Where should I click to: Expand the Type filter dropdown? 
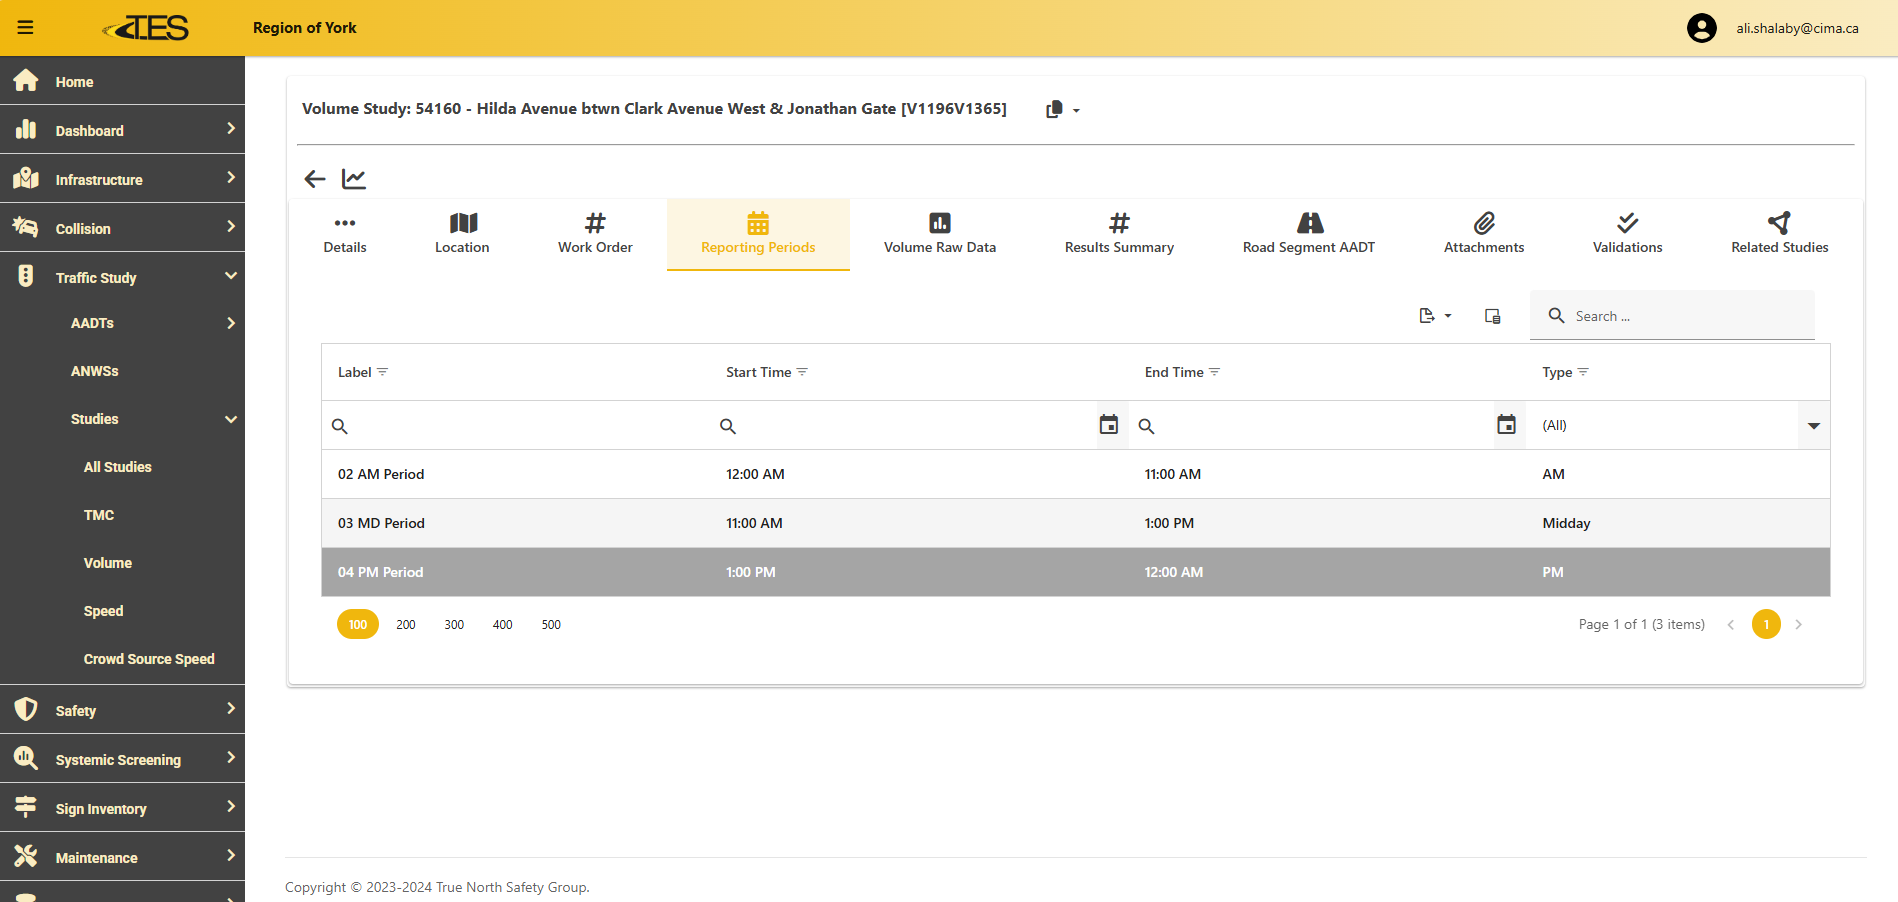coord(1813,426)
